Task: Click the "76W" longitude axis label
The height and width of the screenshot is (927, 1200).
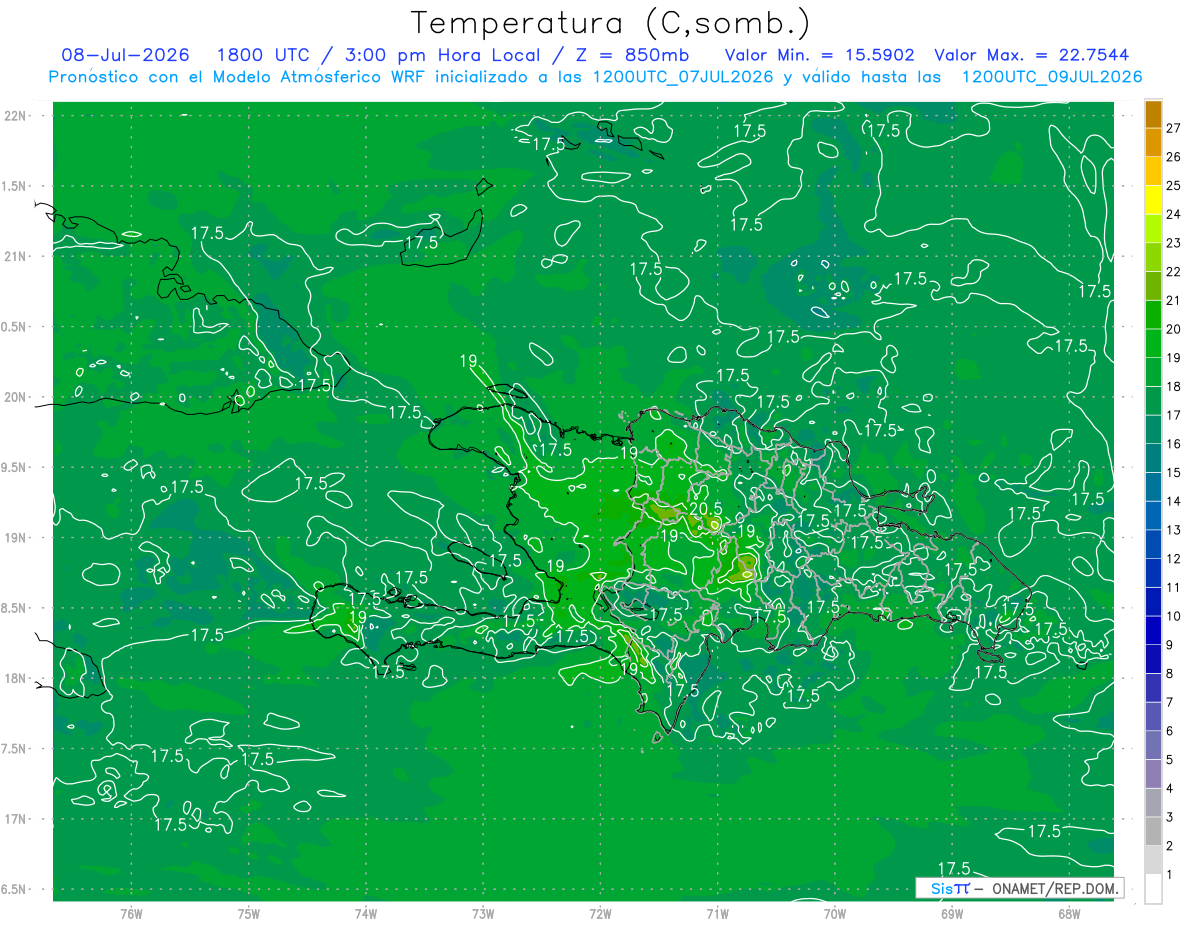Action: coord(131,913)
